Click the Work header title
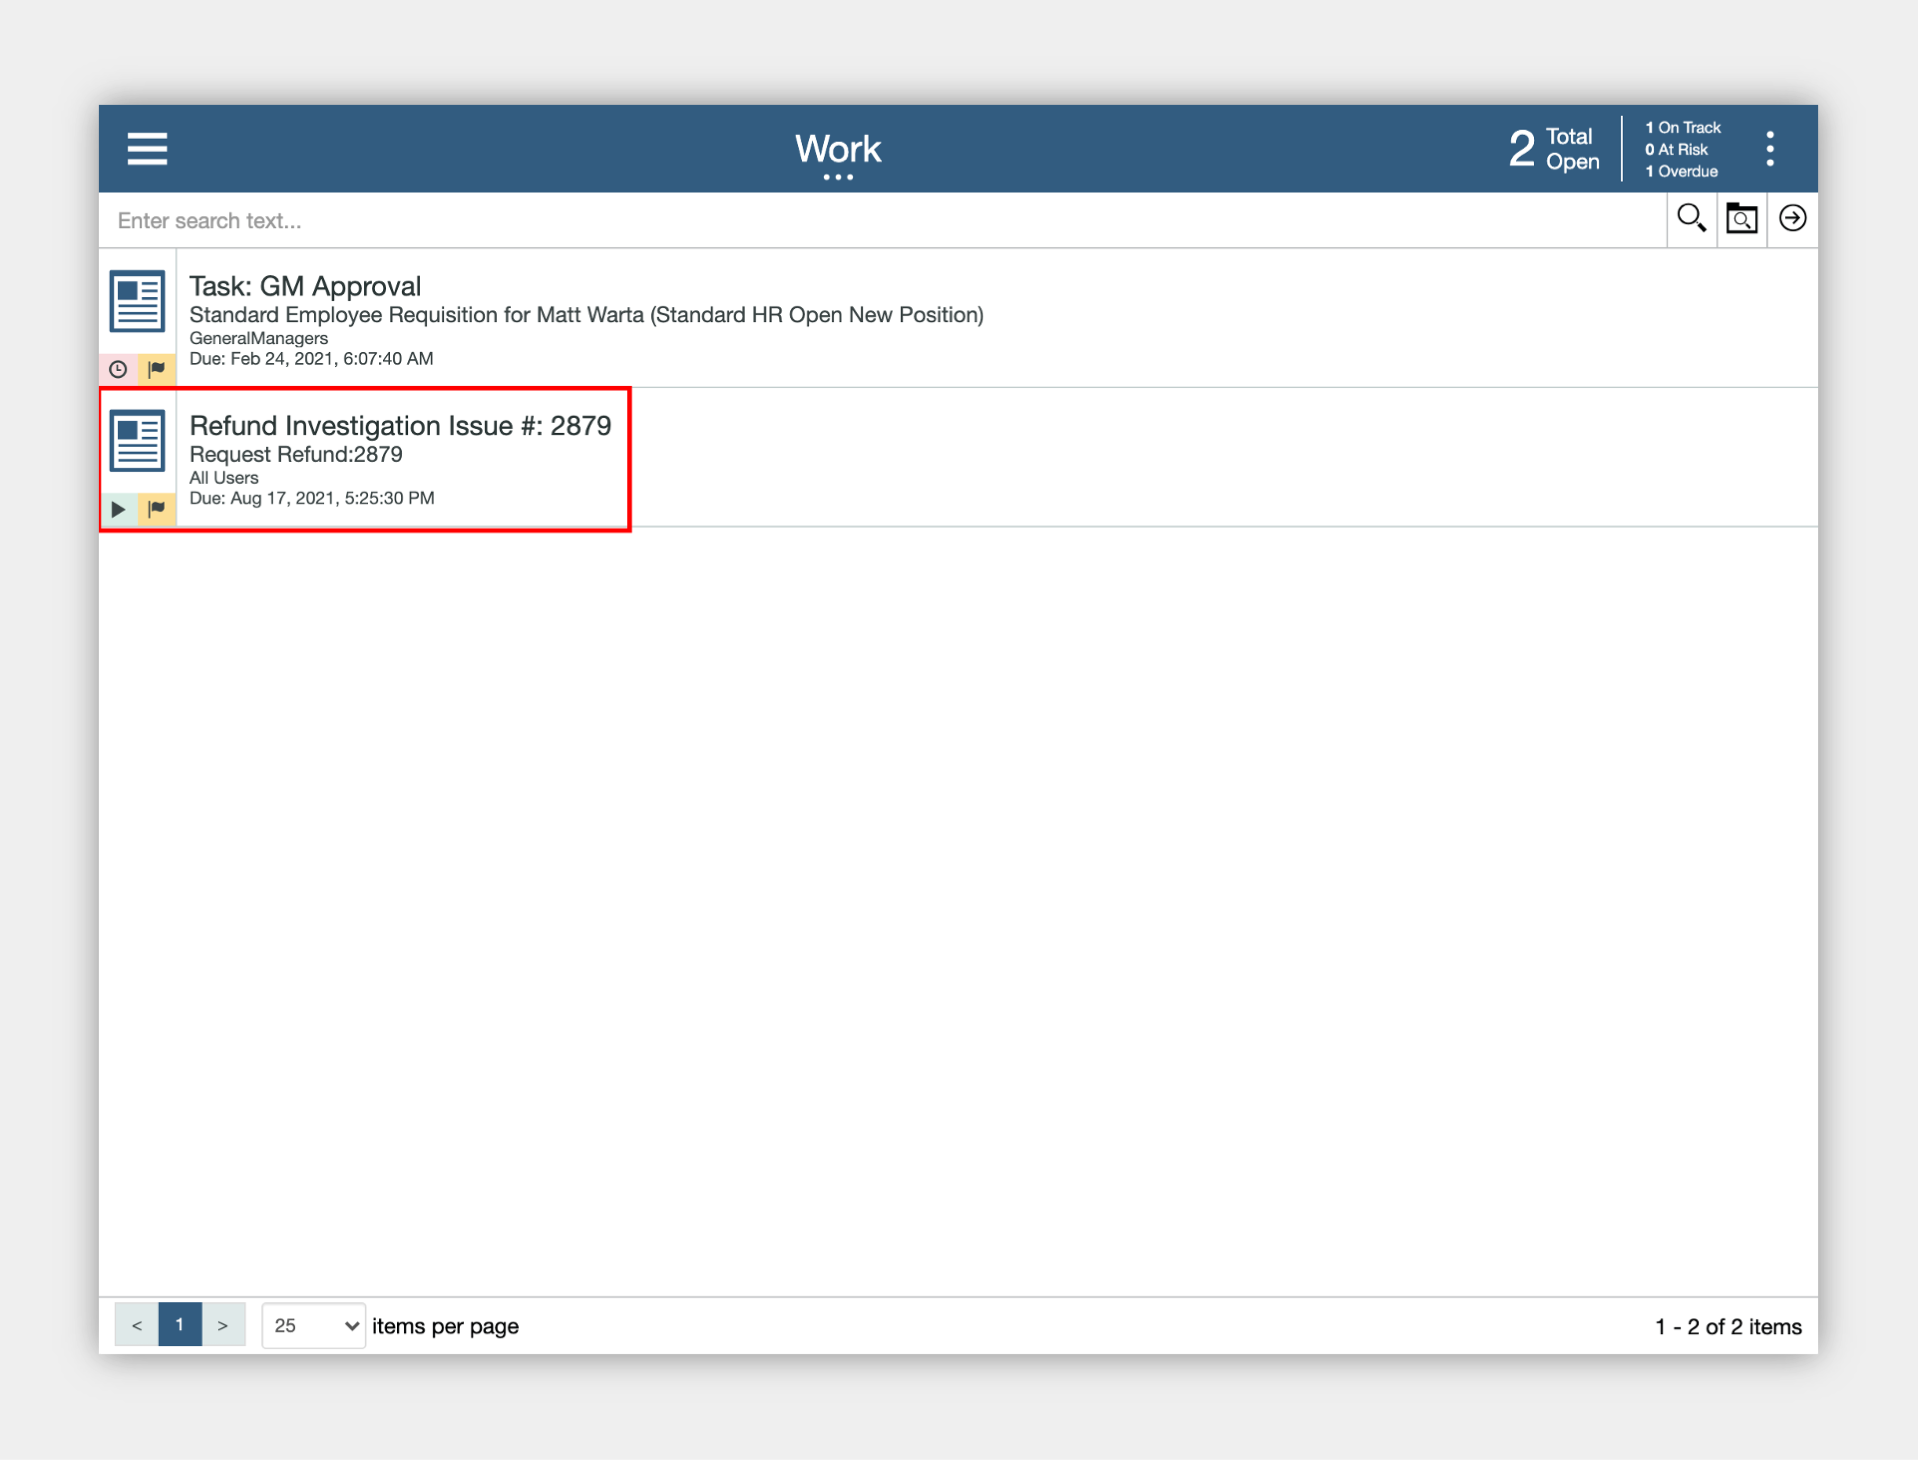Image resolution: width=1918 pixels, height=1460 pixels. pyautogui.click(x=838, y=149)
